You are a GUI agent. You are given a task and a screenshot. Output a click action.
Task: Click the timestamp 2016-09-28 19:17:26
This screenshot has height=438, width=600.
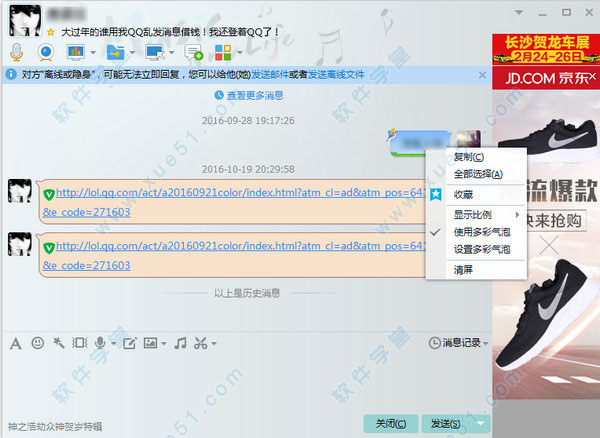point(248,120)
